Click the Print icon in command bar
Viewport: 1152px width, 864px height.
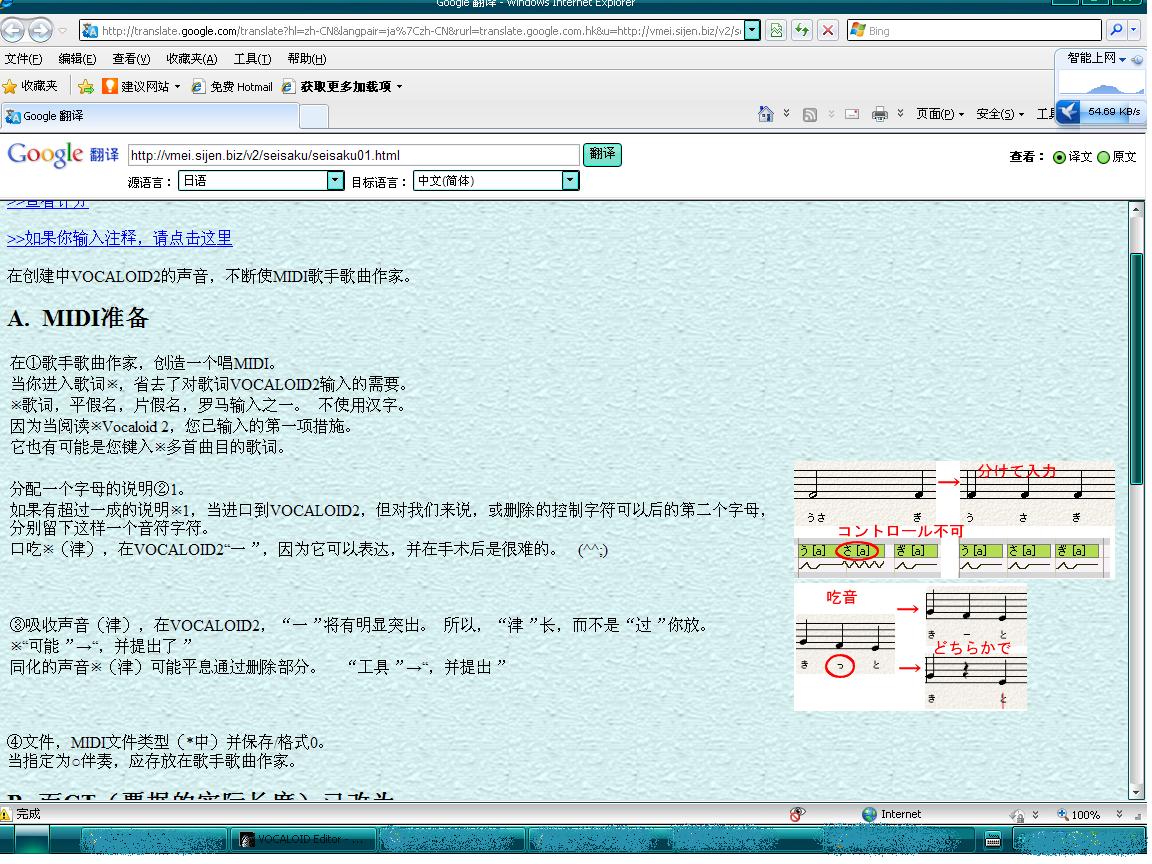(879, 114)
